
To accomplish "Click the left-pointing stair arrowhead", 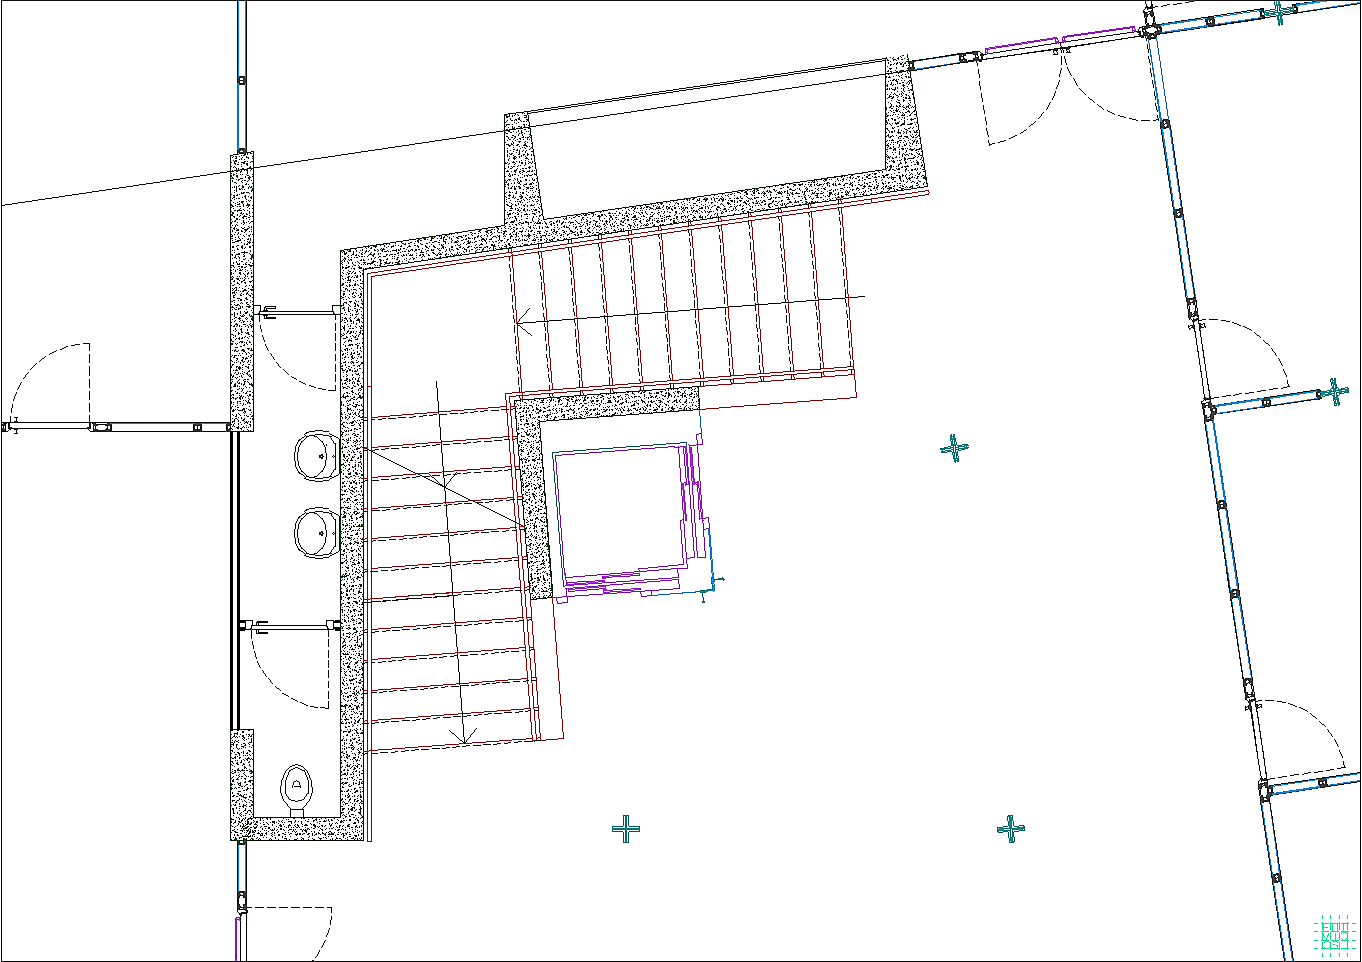I will 523,322.
